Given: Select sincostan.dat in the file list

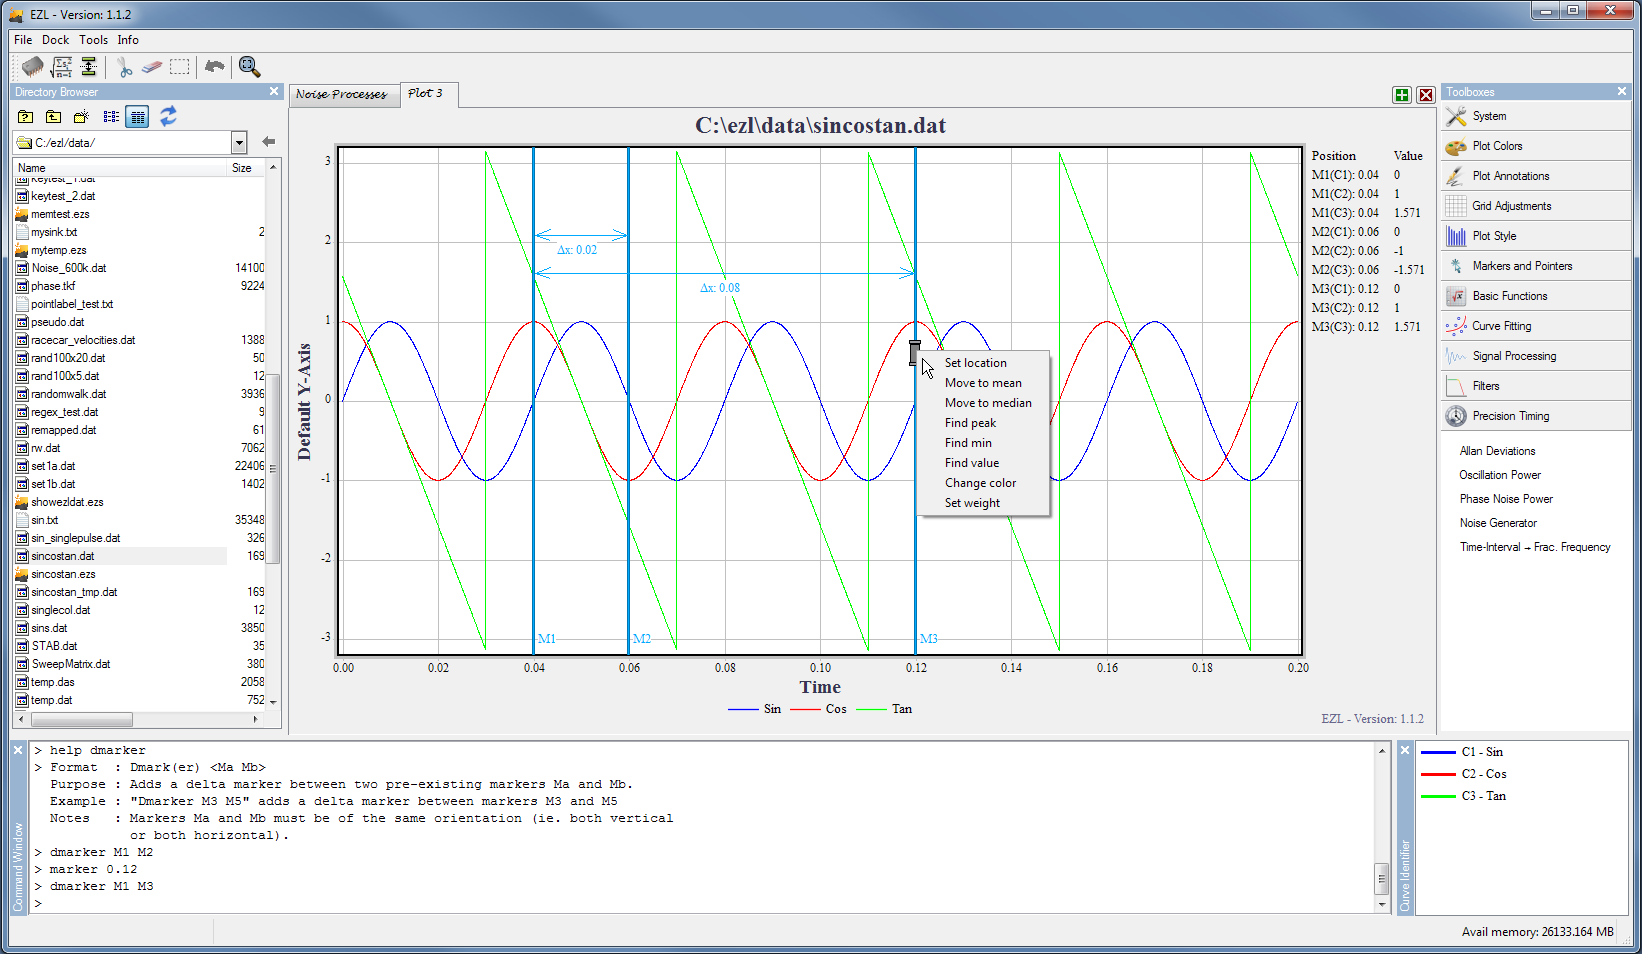Looking at the screenshot, I should (x=62, y=556).
